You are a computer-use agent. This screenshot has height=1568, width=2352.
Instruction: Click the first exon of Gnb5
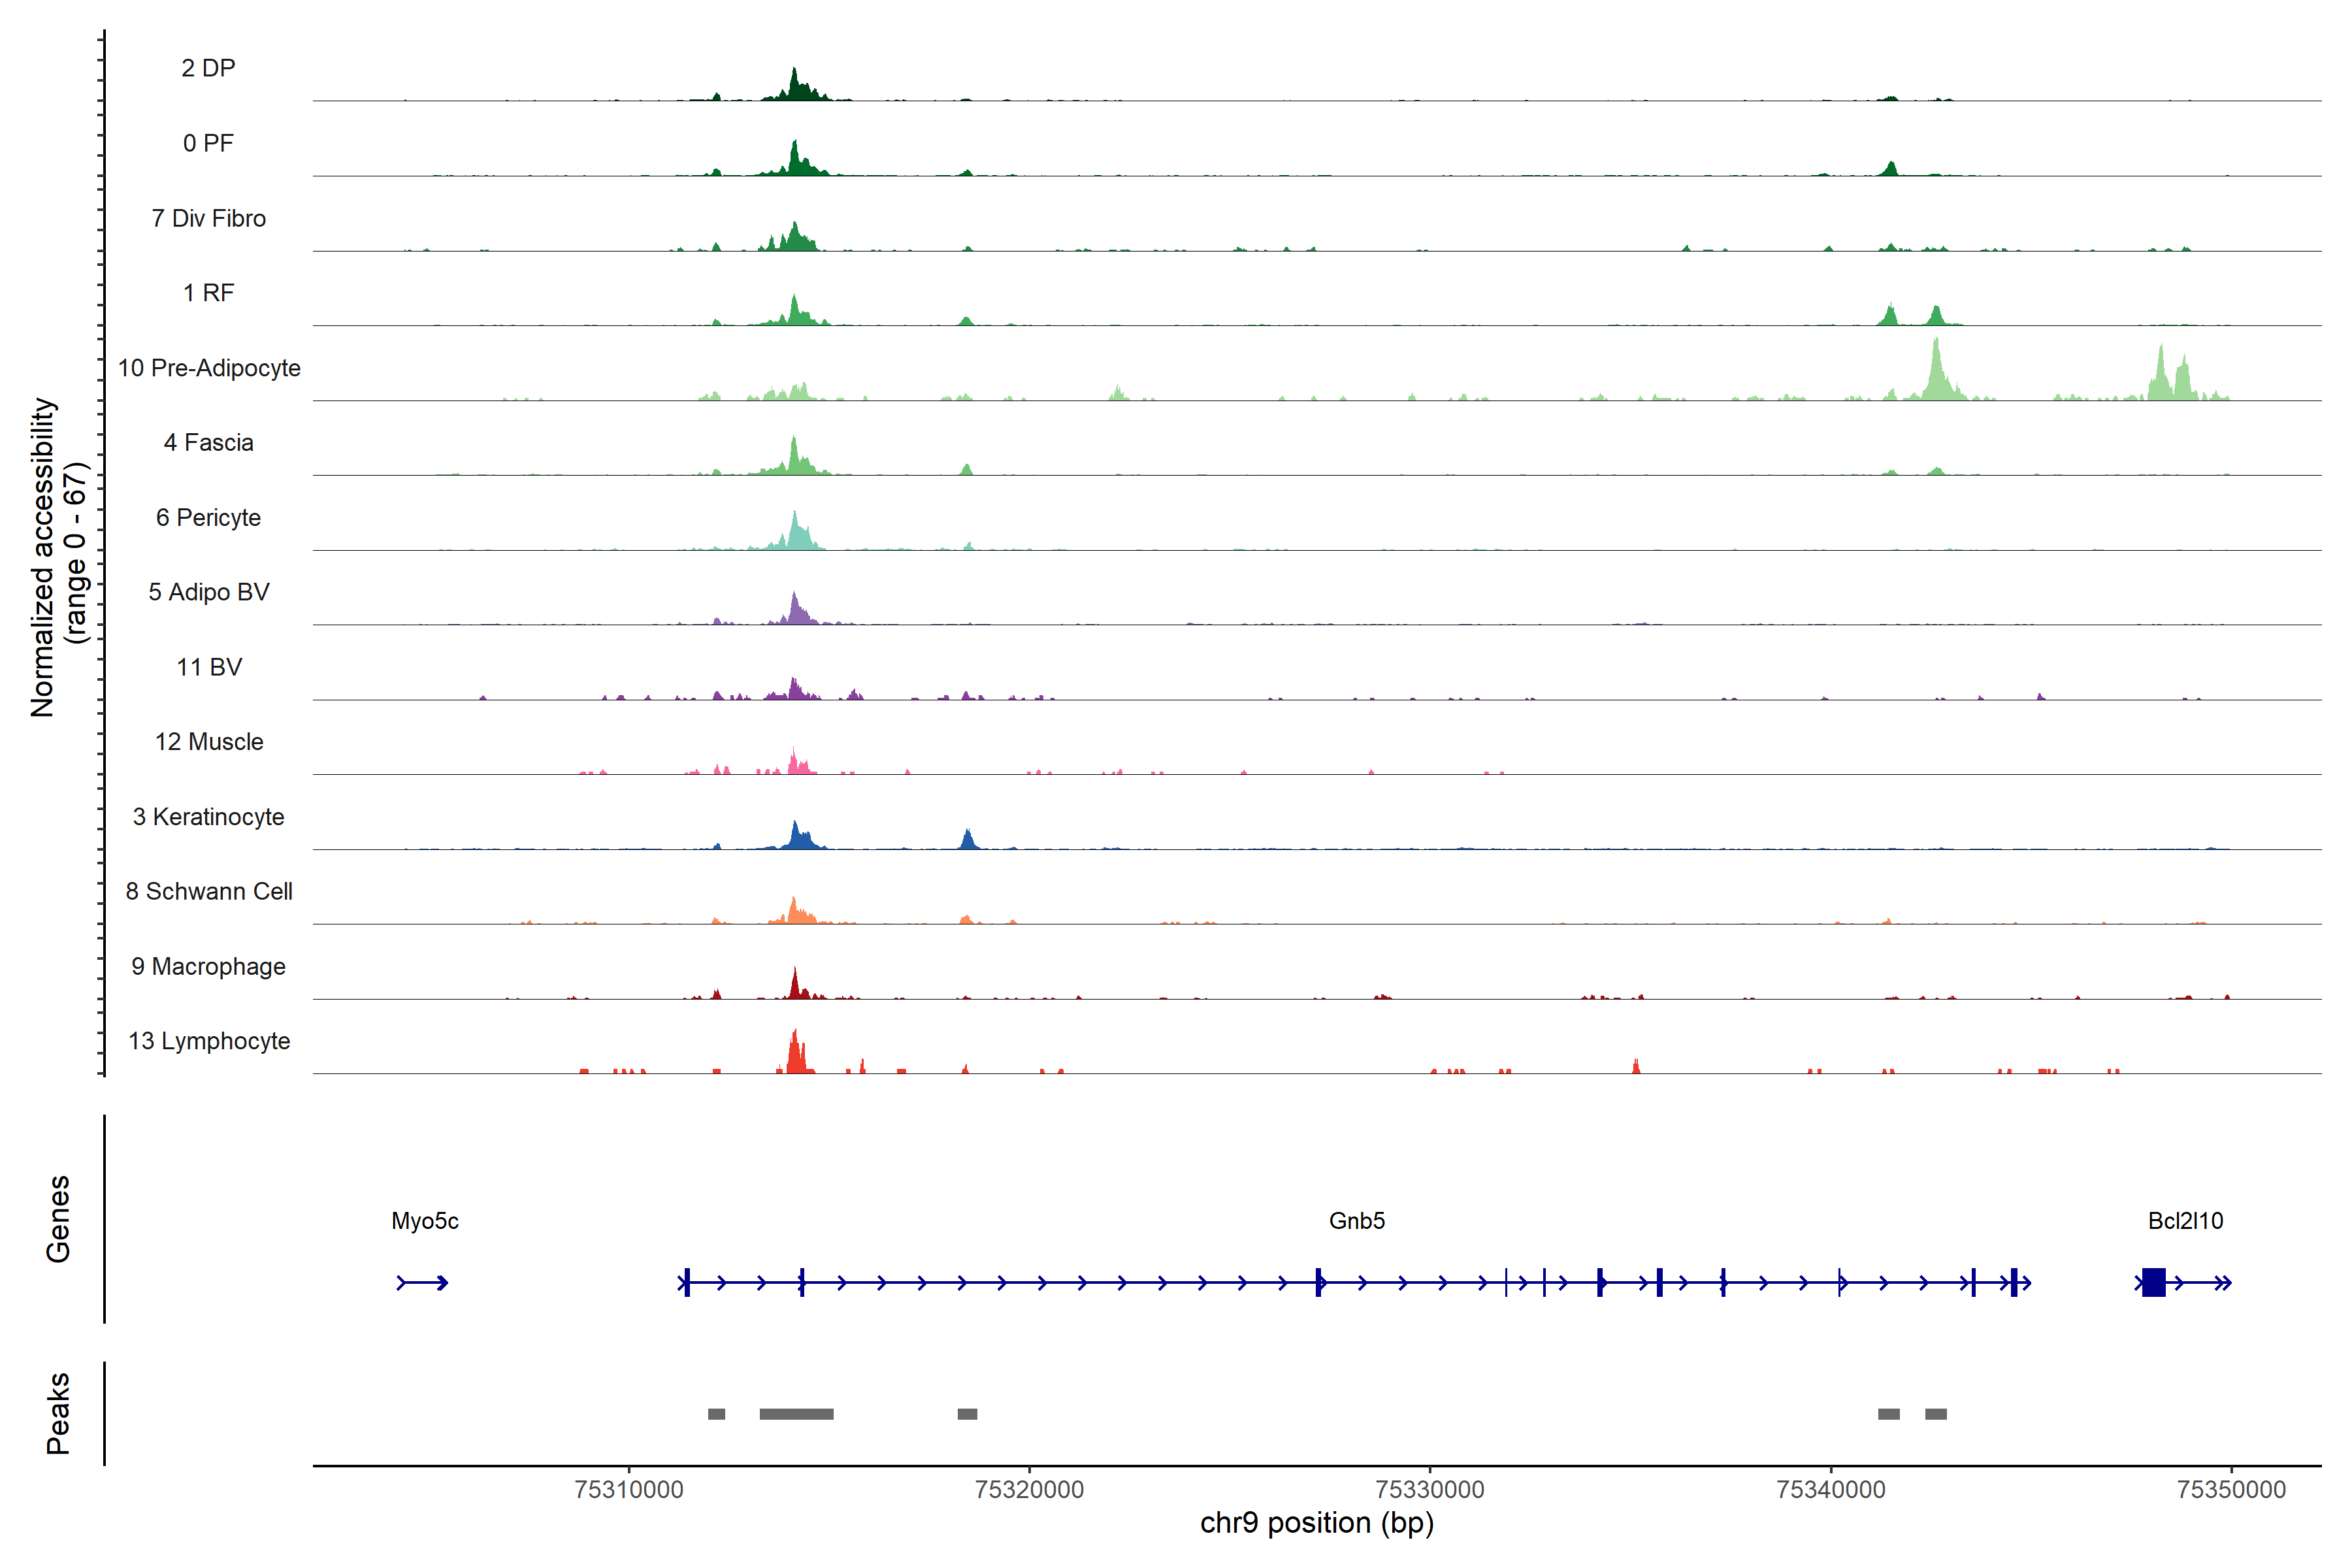[x=686, y=1282]
